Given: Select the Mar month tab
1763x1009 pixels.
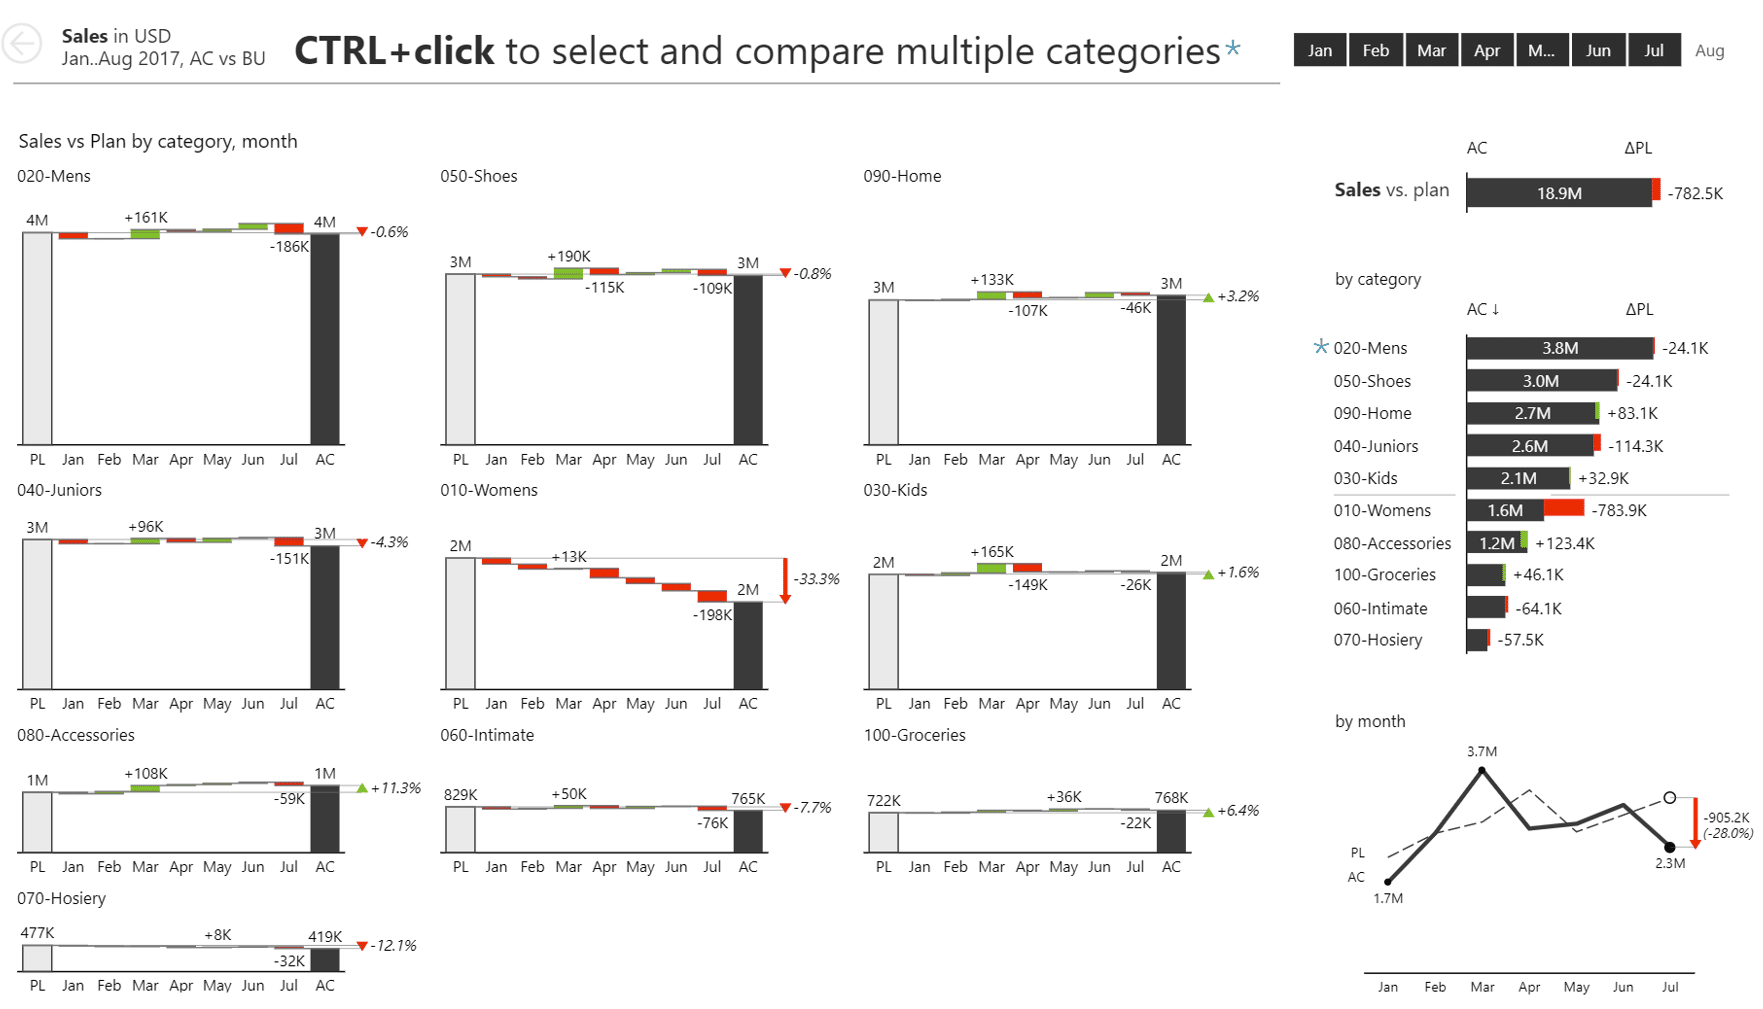Looking at the screenshot, I should pyautogui.click(x=1431, y=49).
